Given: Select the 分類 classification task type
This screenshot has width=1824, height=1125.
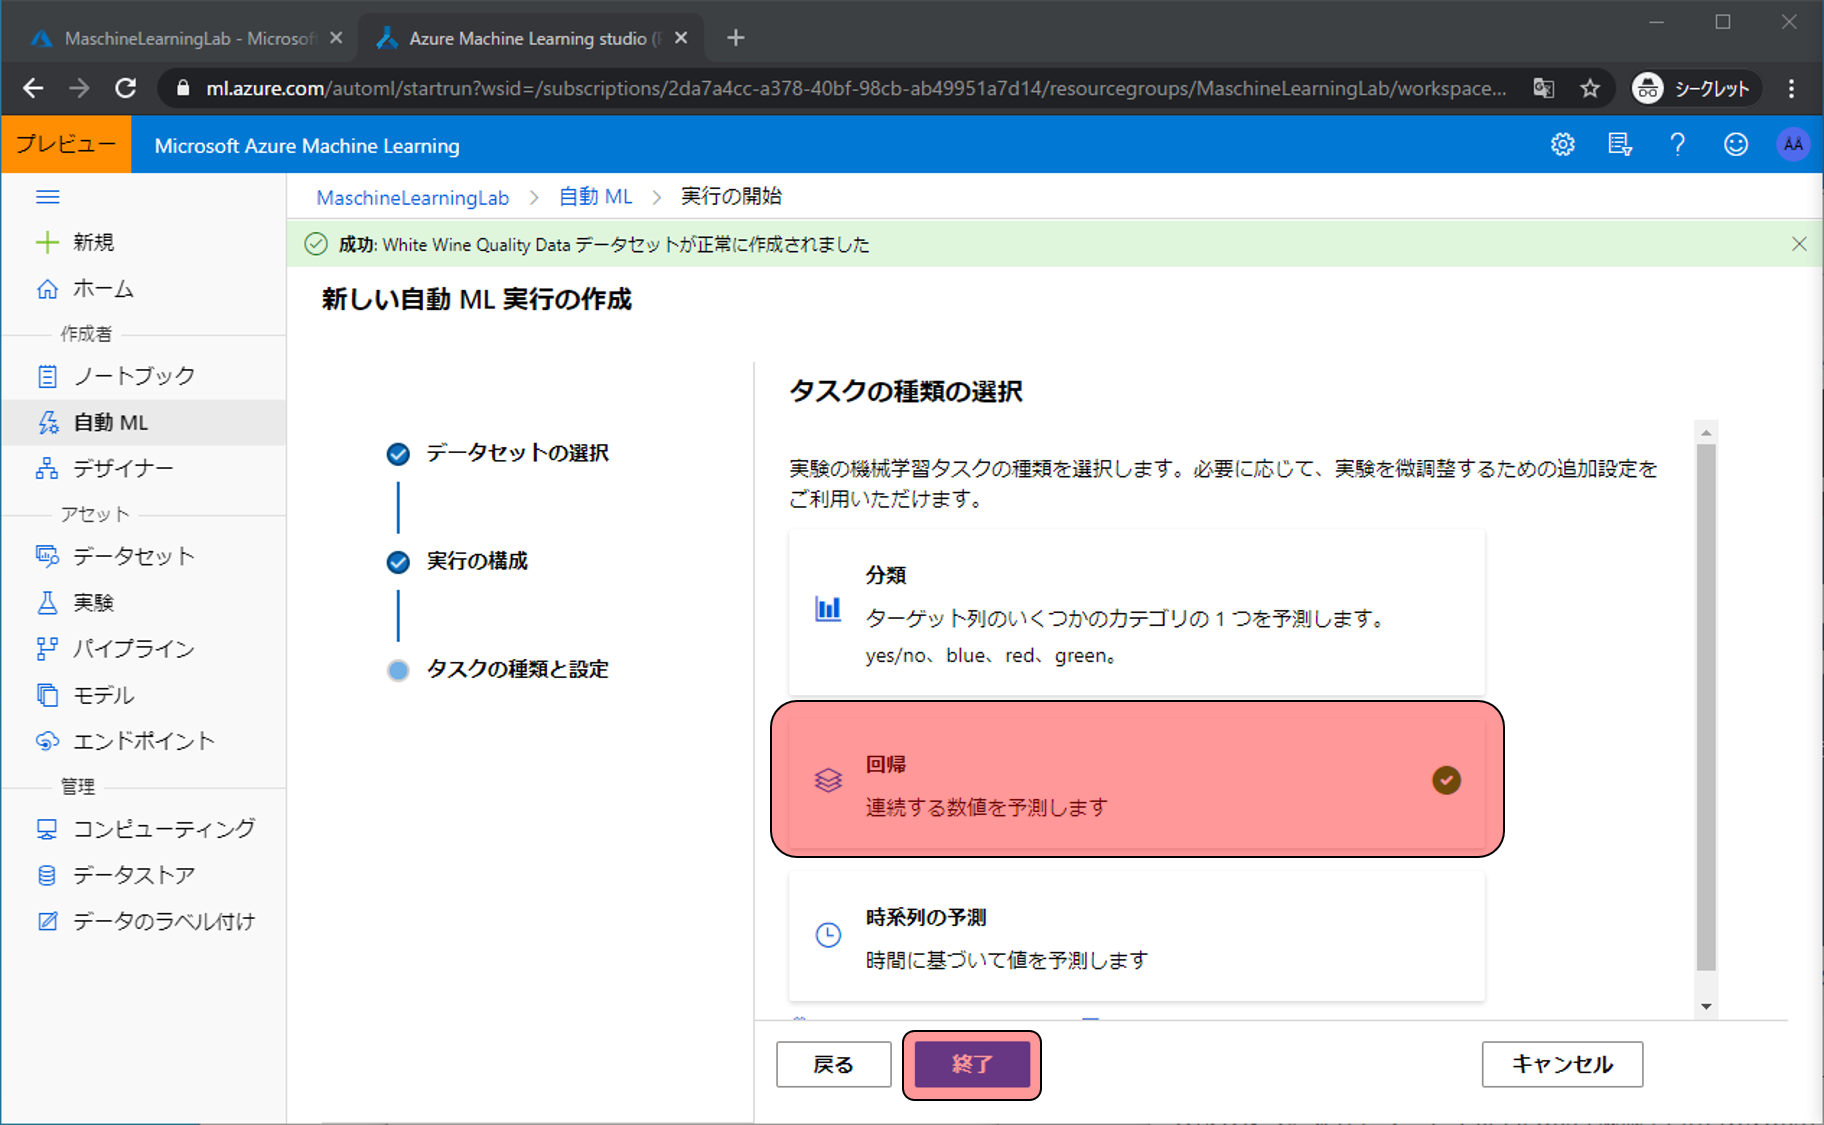Looking at the screenshot, I should (1136, 613).
